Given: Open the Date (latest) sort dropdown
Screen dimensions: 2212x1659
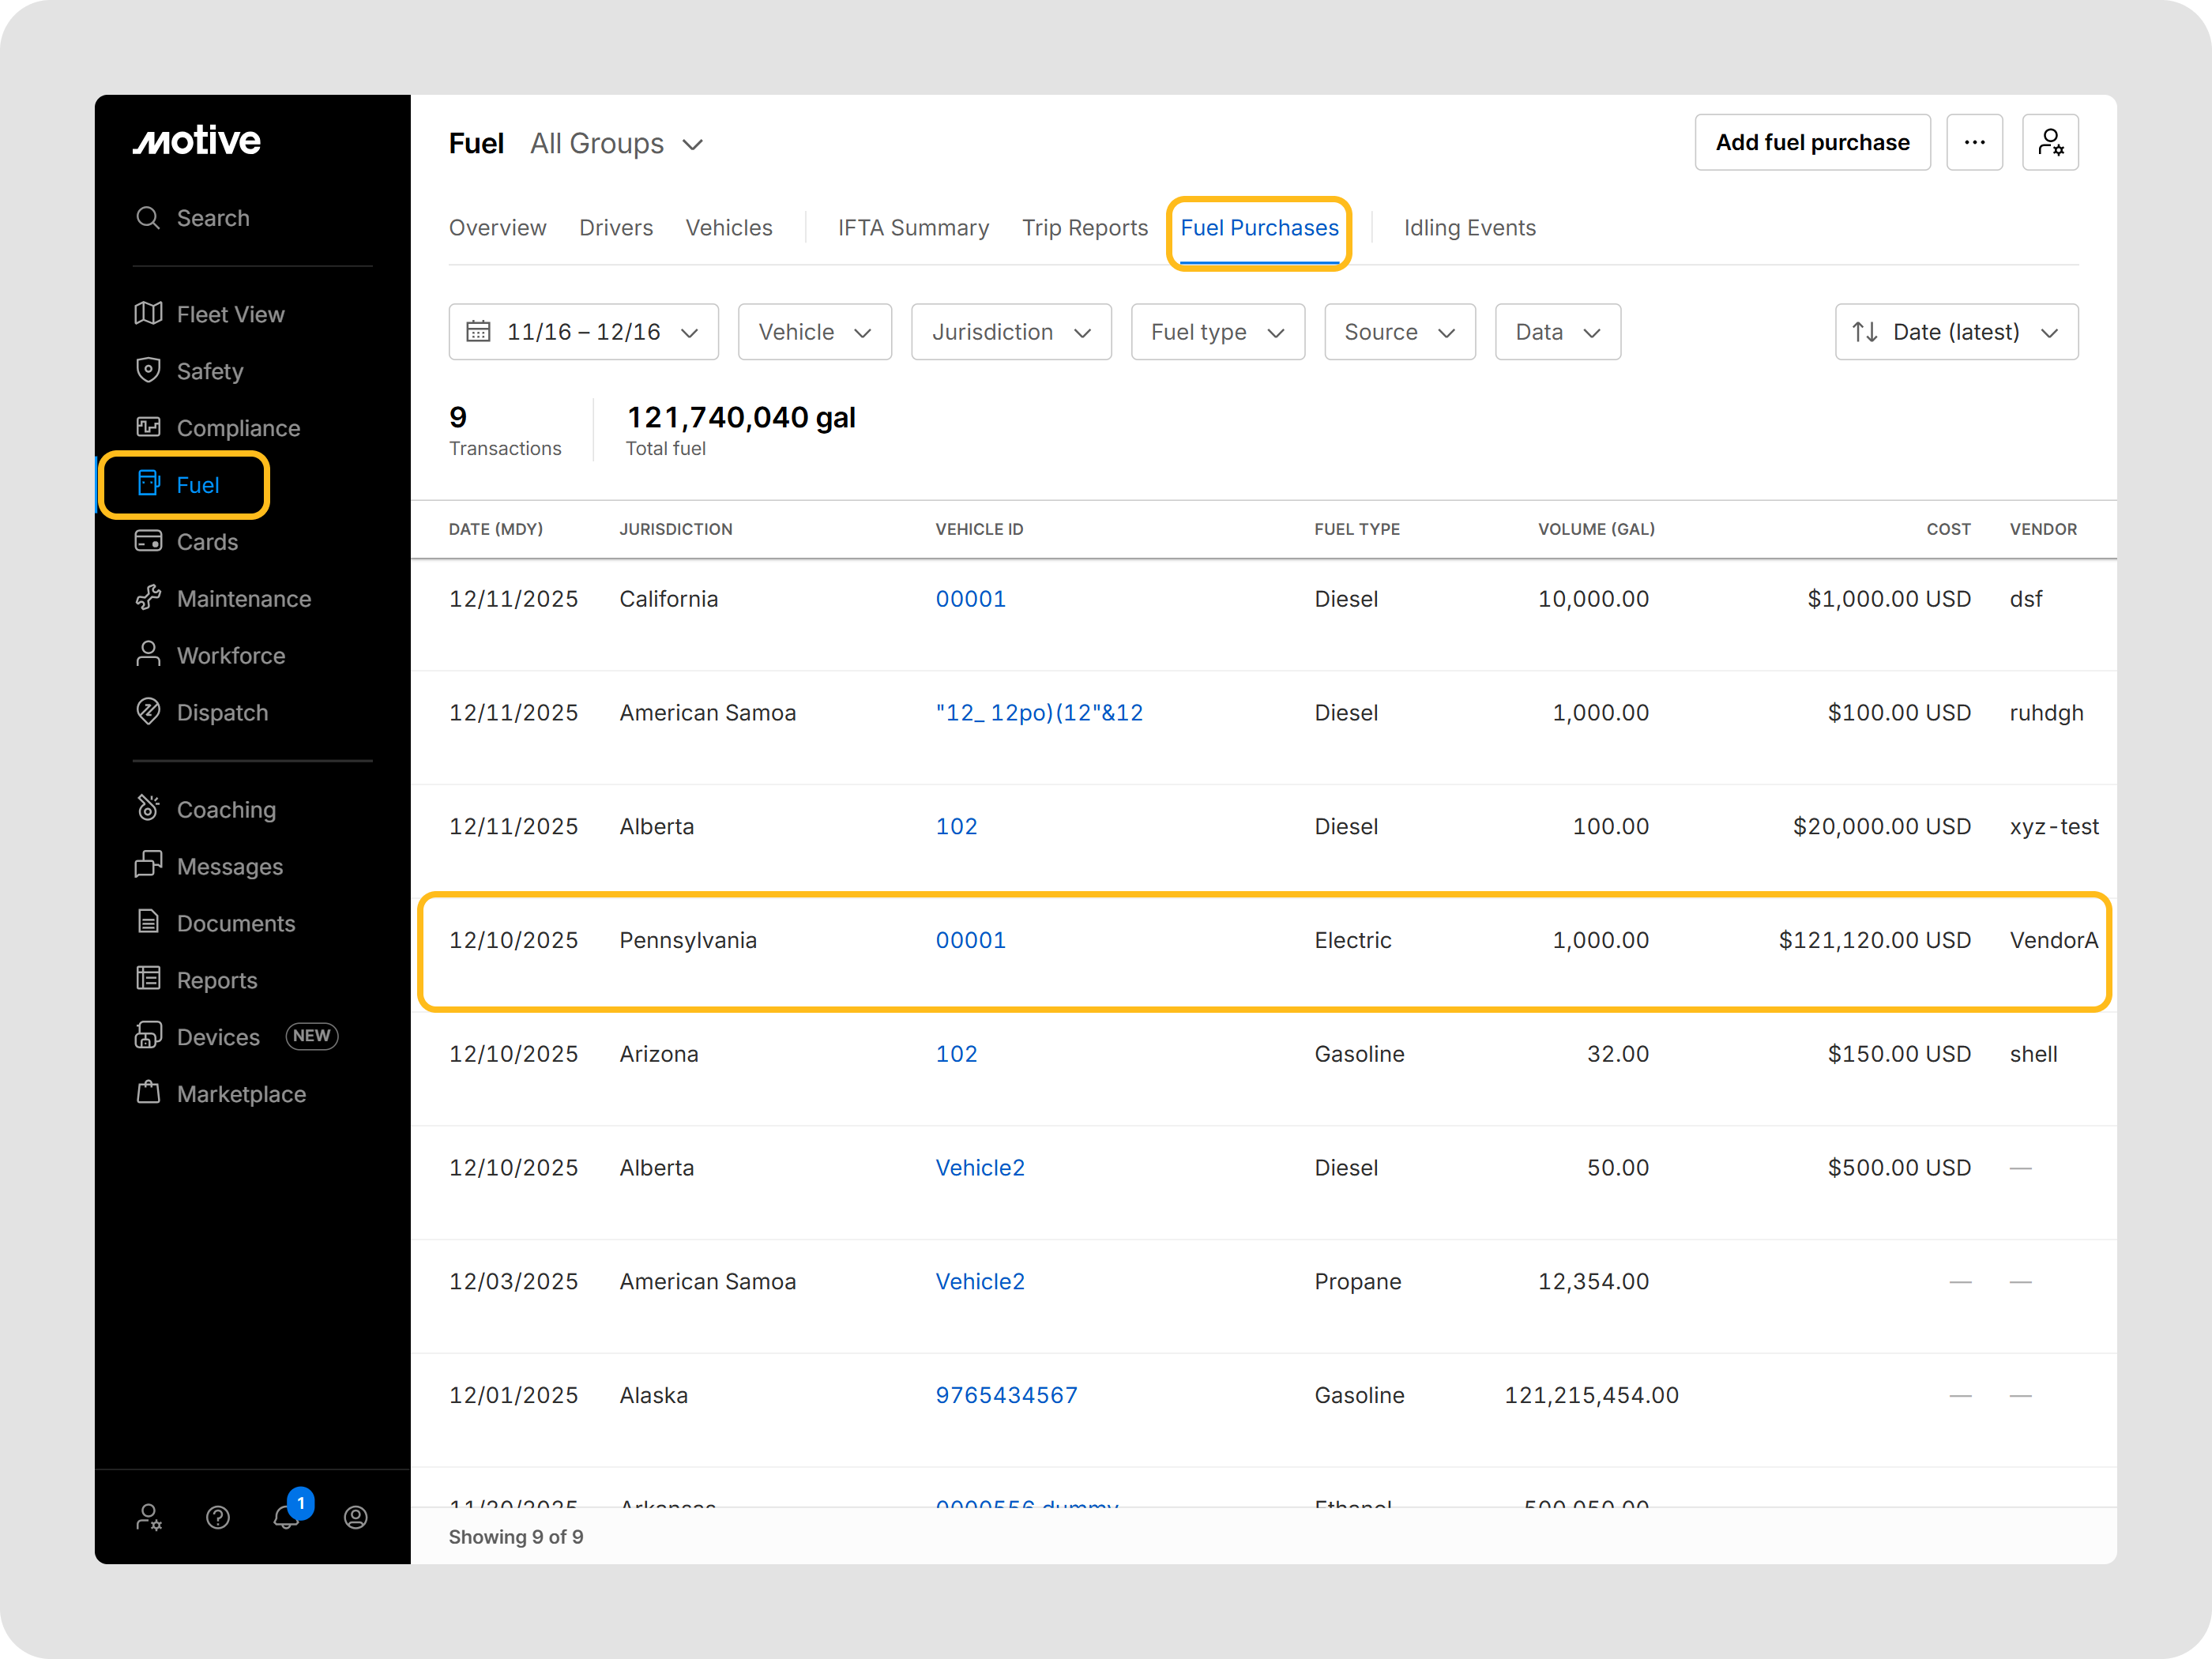Looking at the screenshot, I should coord(1955,332).
